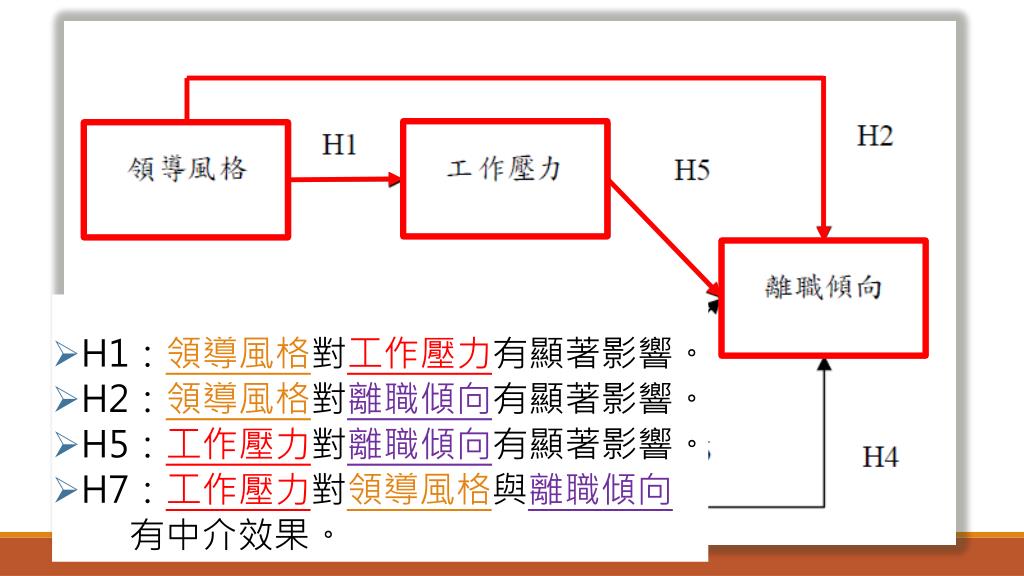This screenshot has height=576, width=1024.
Task: Click the H4 label in the diagram
Action: [x=880, y=457]
